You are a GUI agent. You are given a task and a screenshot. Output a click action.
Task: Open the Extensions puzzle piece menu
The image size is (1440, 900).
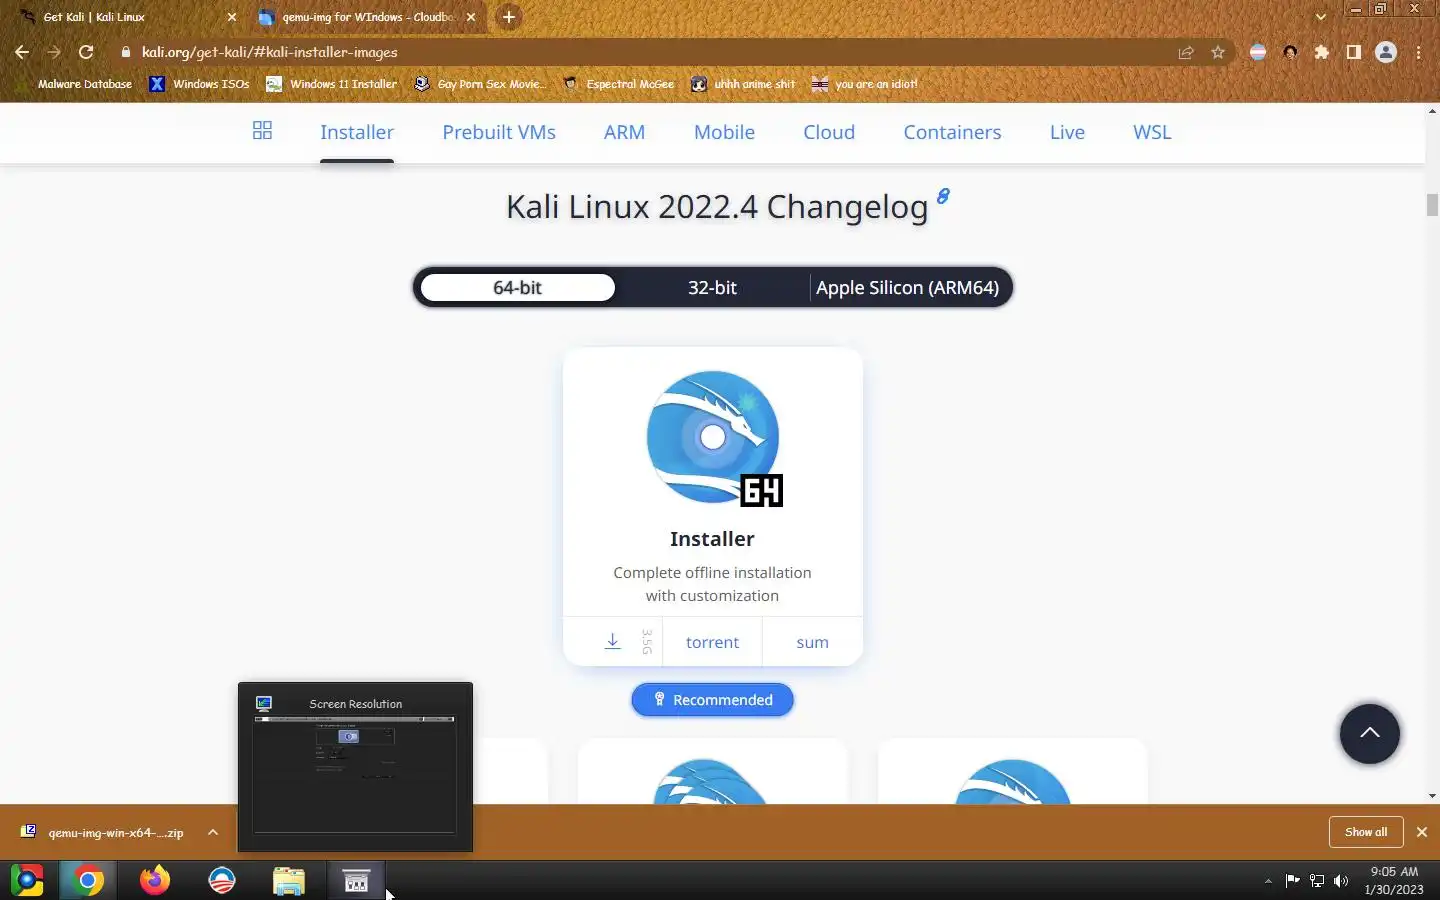coord(1322,52)
